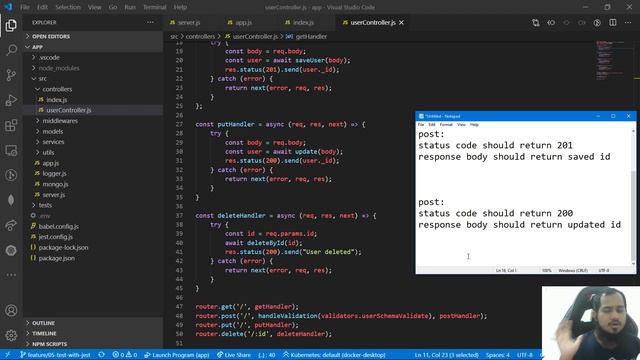Open jest.config.js in the file tree

(x=93, y=237)
